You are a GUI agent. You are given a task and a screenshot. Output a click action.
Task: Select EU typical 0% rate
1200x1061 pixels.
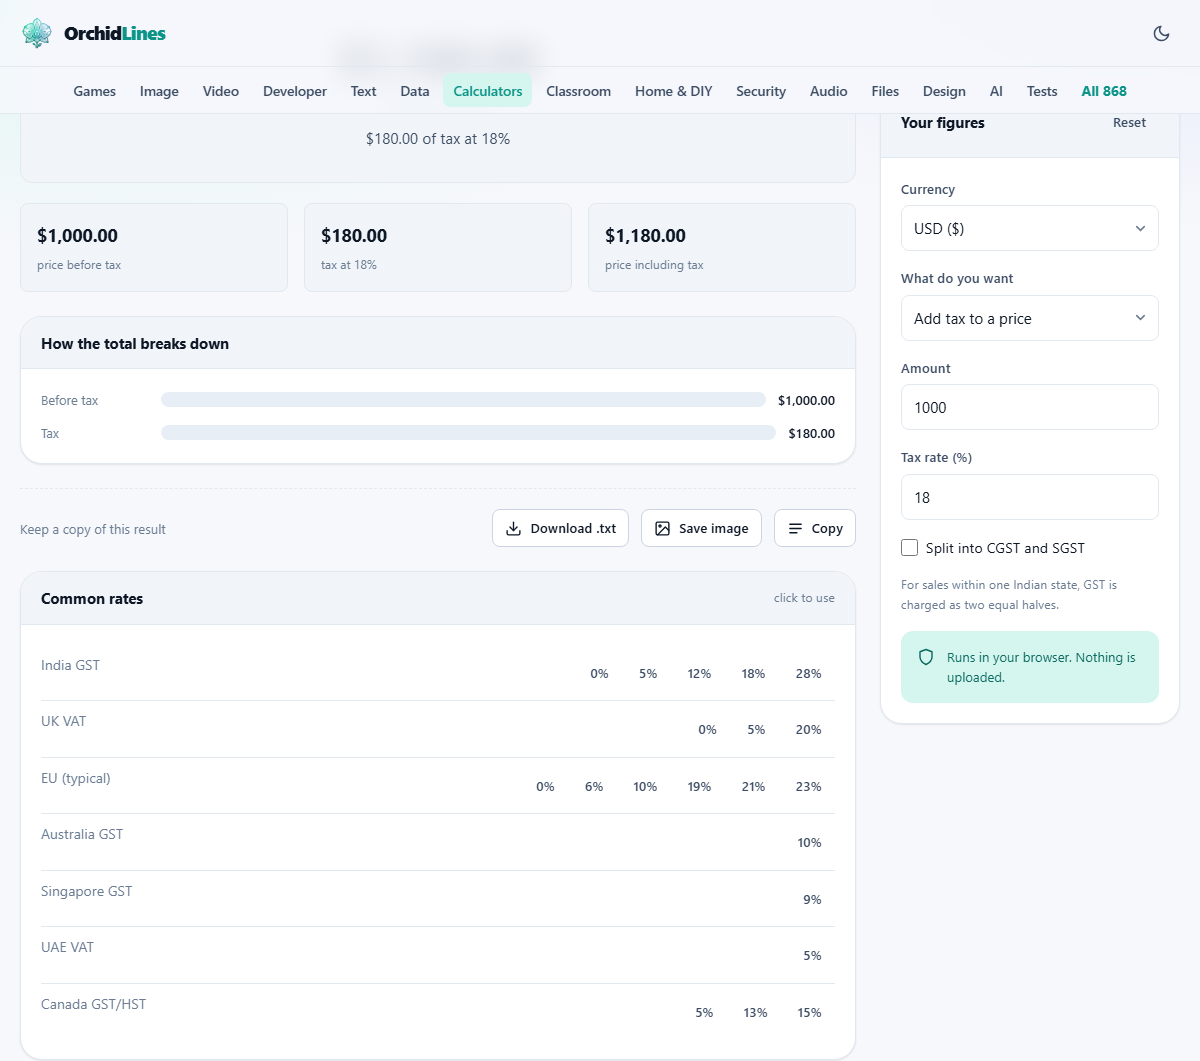coord(545,787)
